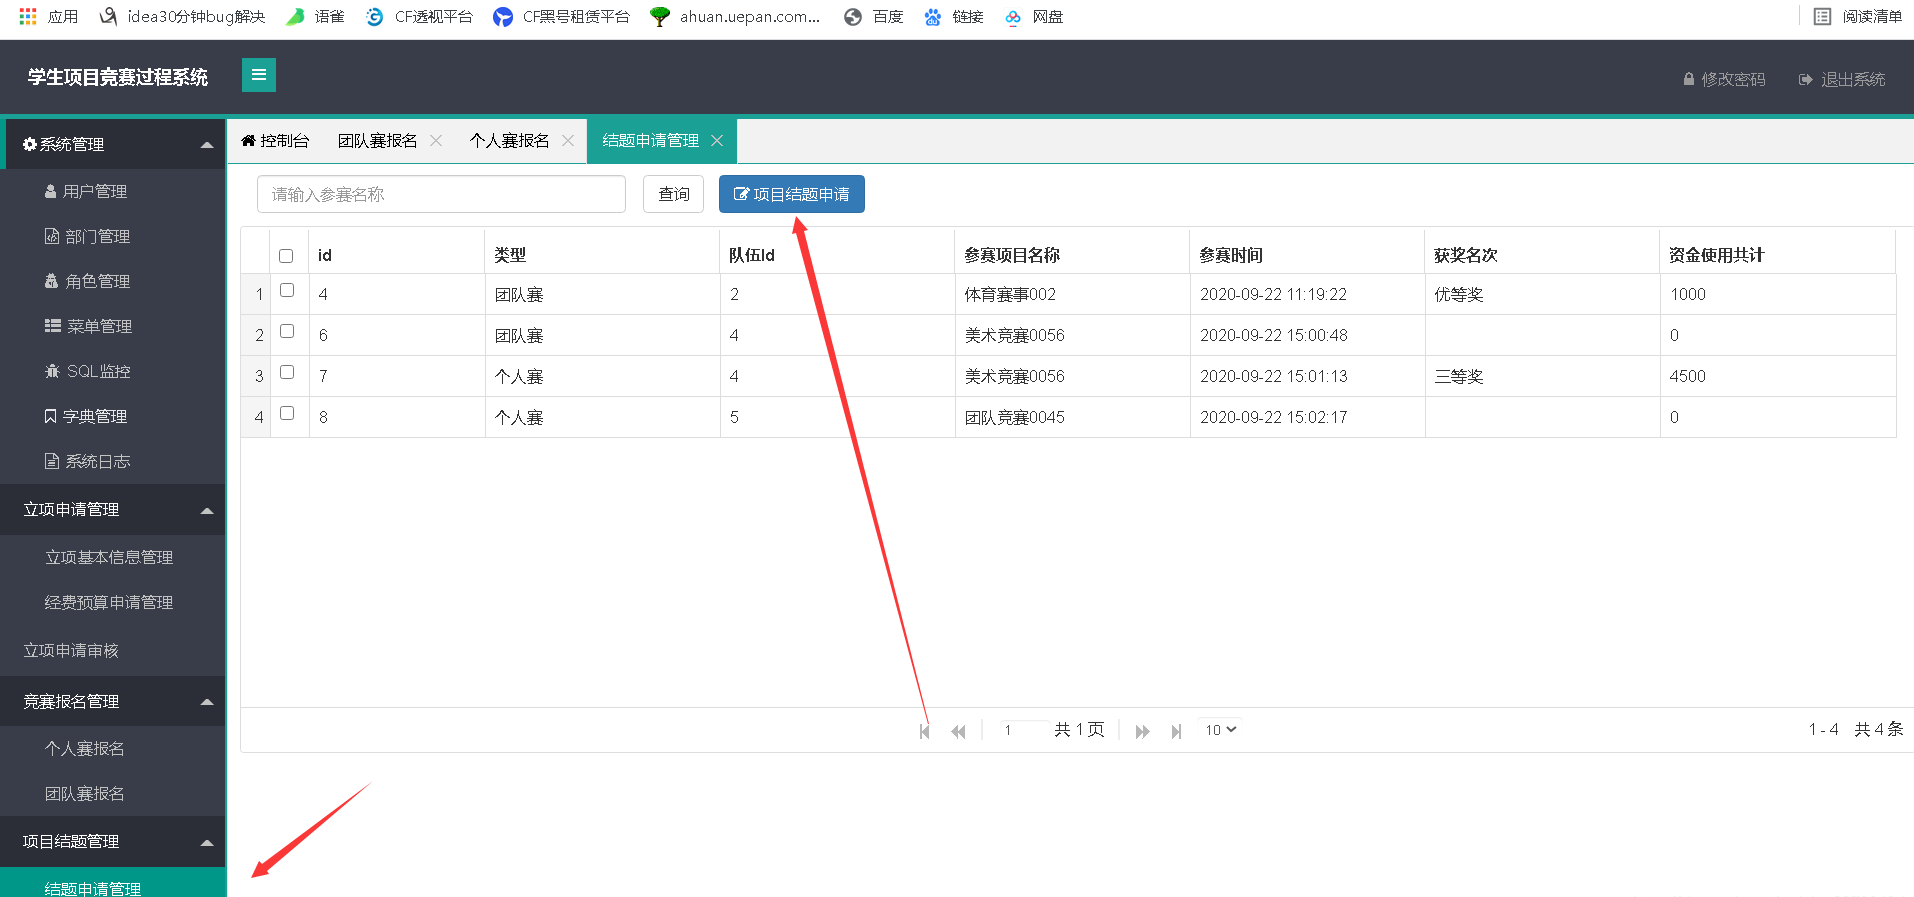
Task: Open the 网盘 bookmark
Action: click(x=1034, y=17)
